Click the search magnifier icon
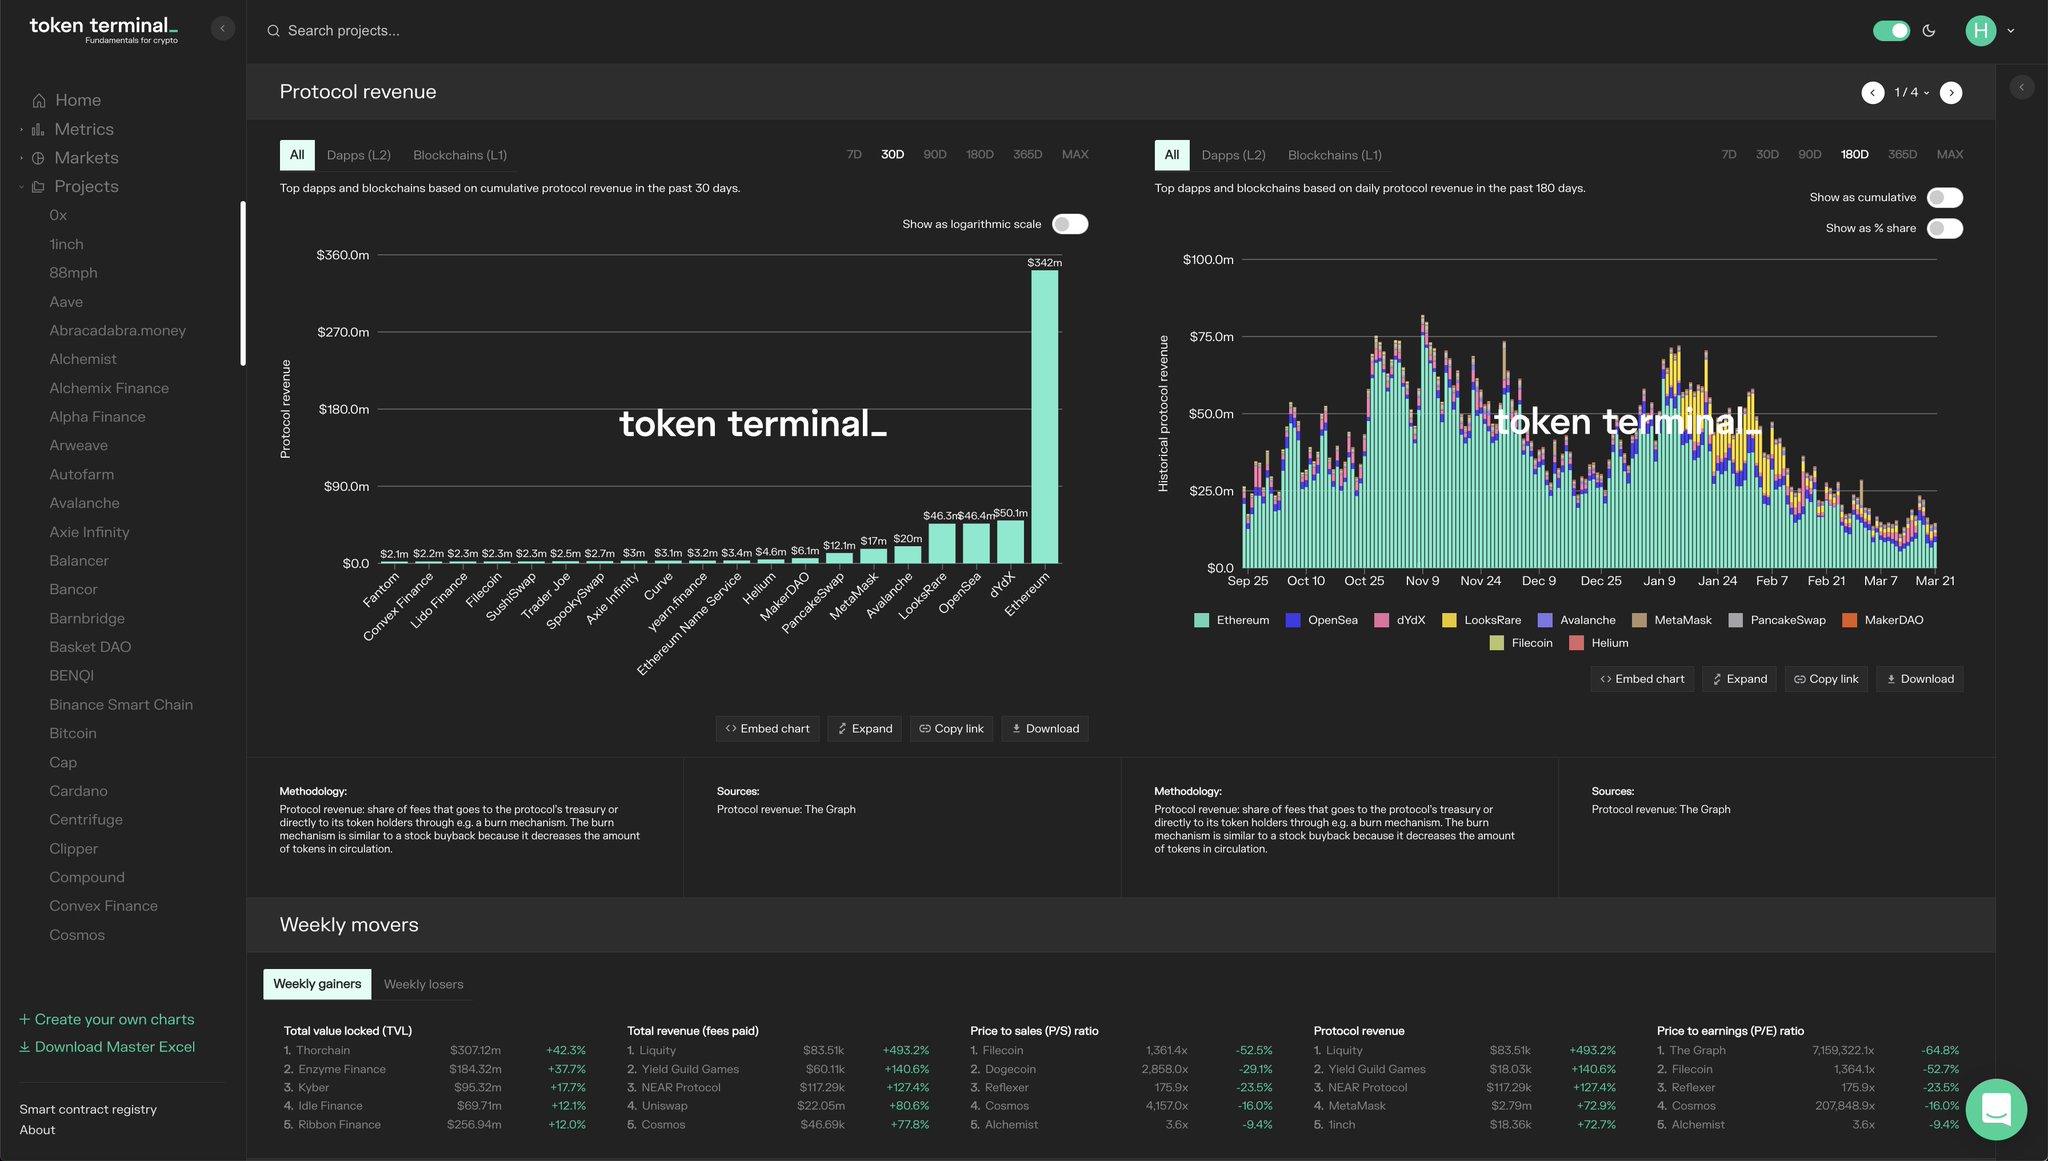This screenshot has height=1161, width=2048. pyautogui.click(x=273, y=31)
